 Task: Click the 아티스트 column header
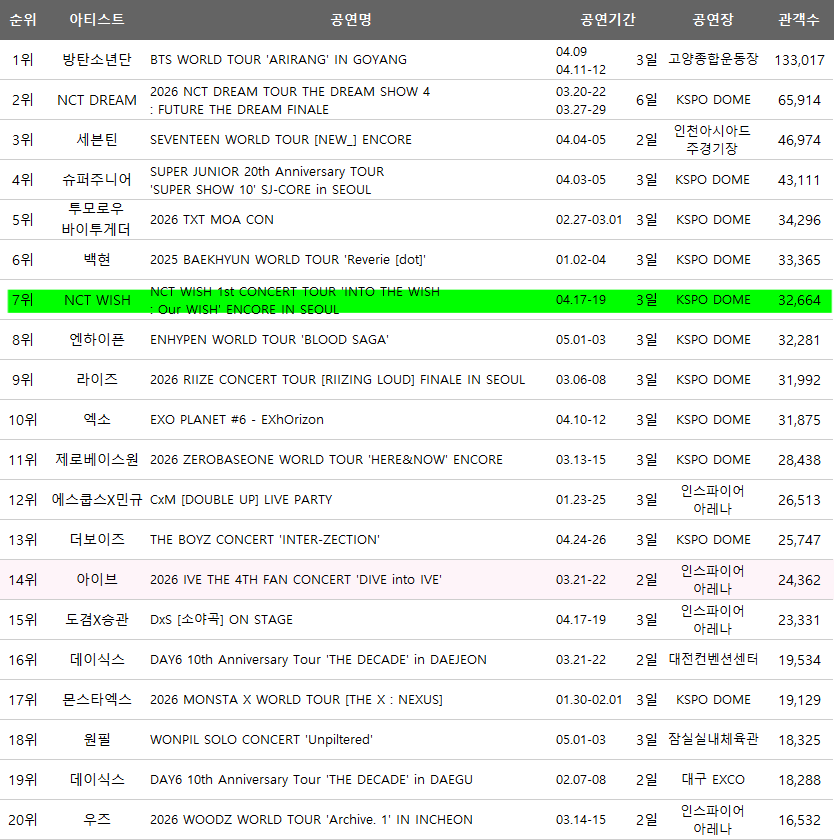coord(97,20)
